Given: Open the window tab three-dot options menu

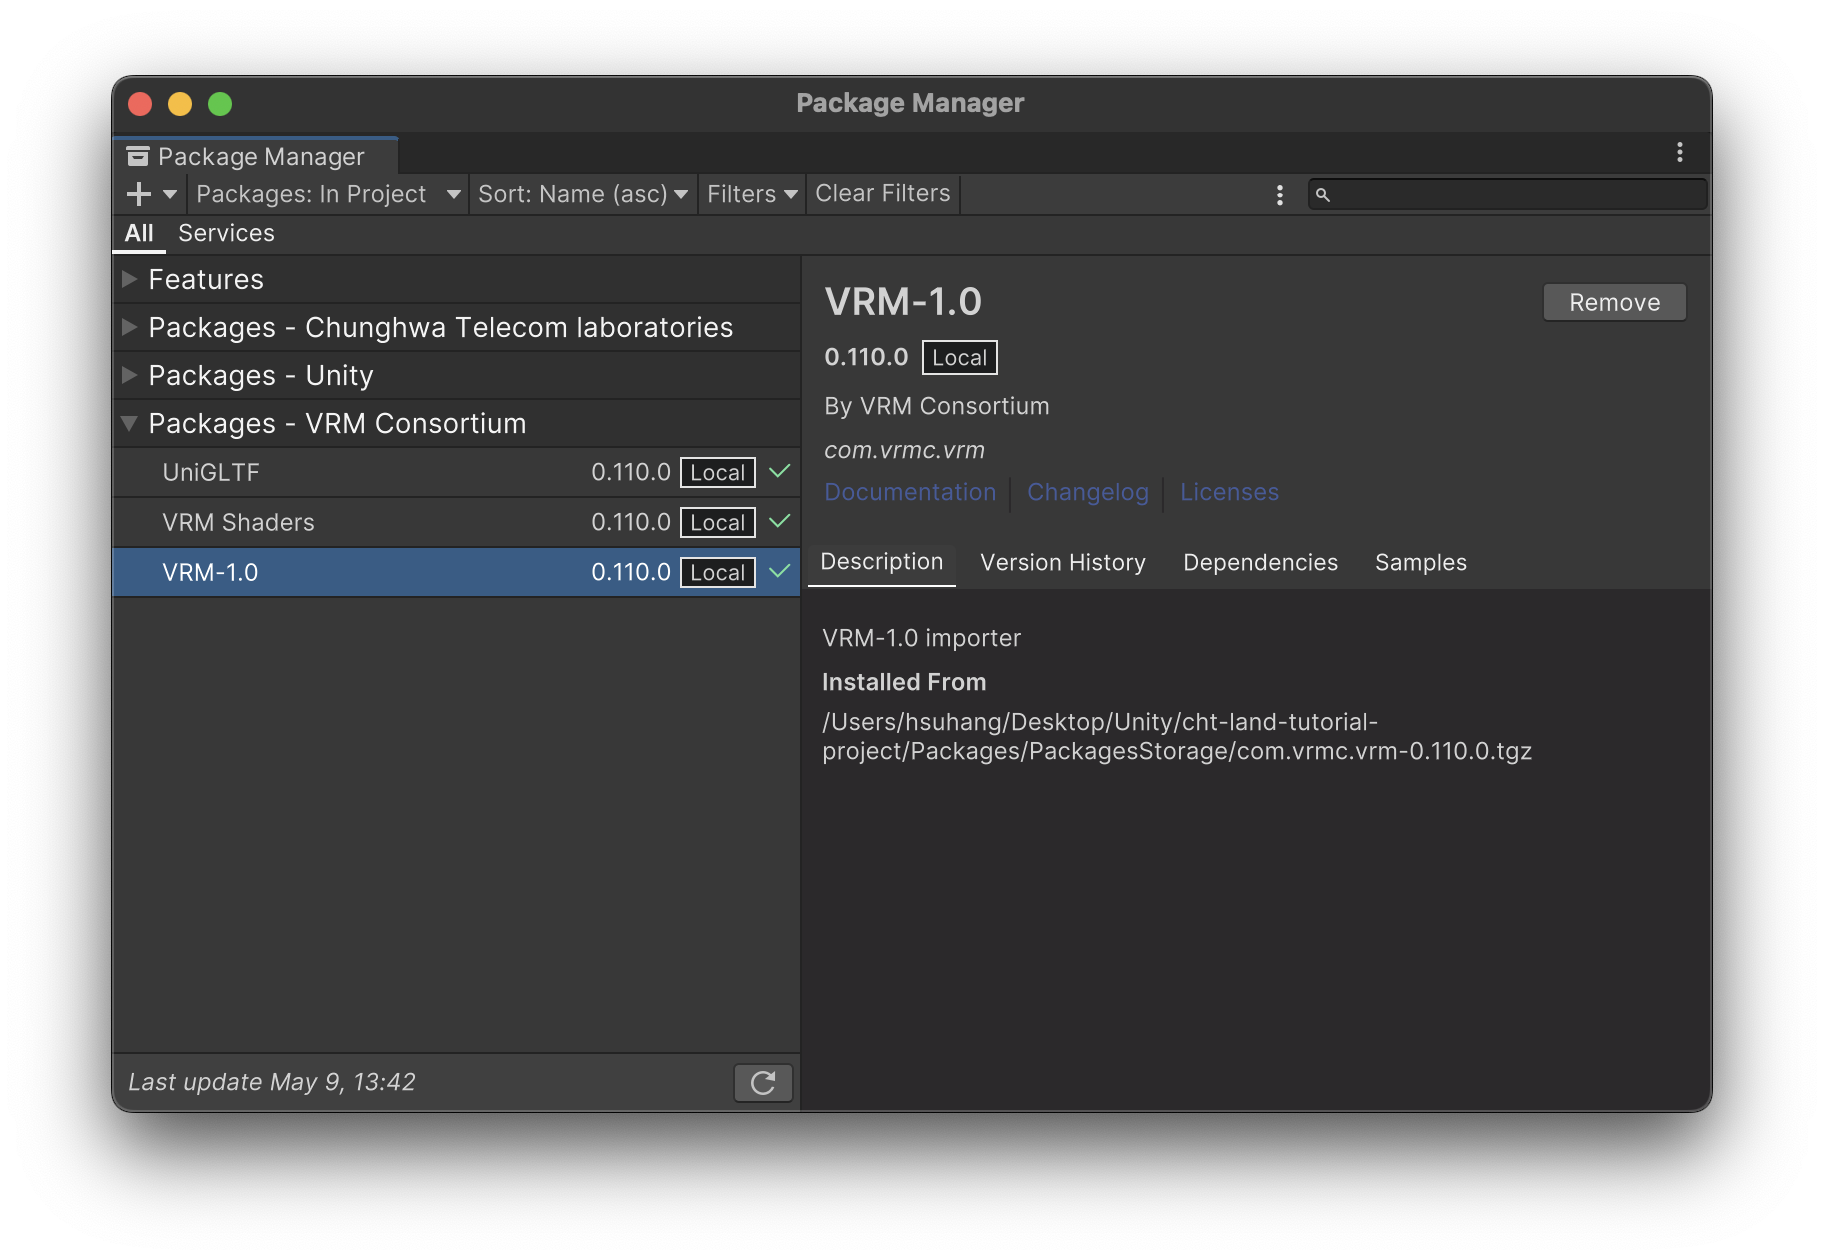Looking at the screenshot, I should click(1680, 152).
